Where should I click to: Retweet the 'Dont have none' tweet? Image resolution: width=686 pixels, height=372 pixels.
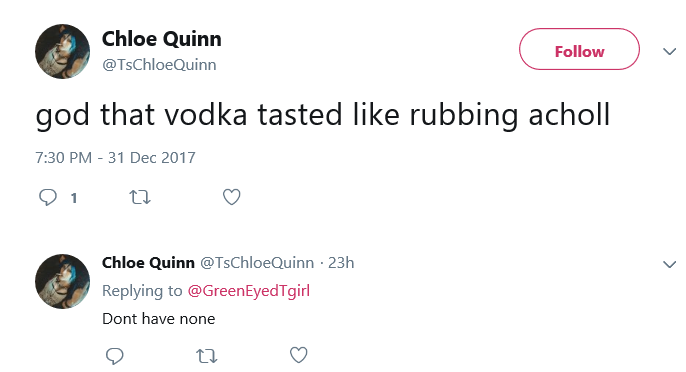pyautogui.click(x=206, y=356)
